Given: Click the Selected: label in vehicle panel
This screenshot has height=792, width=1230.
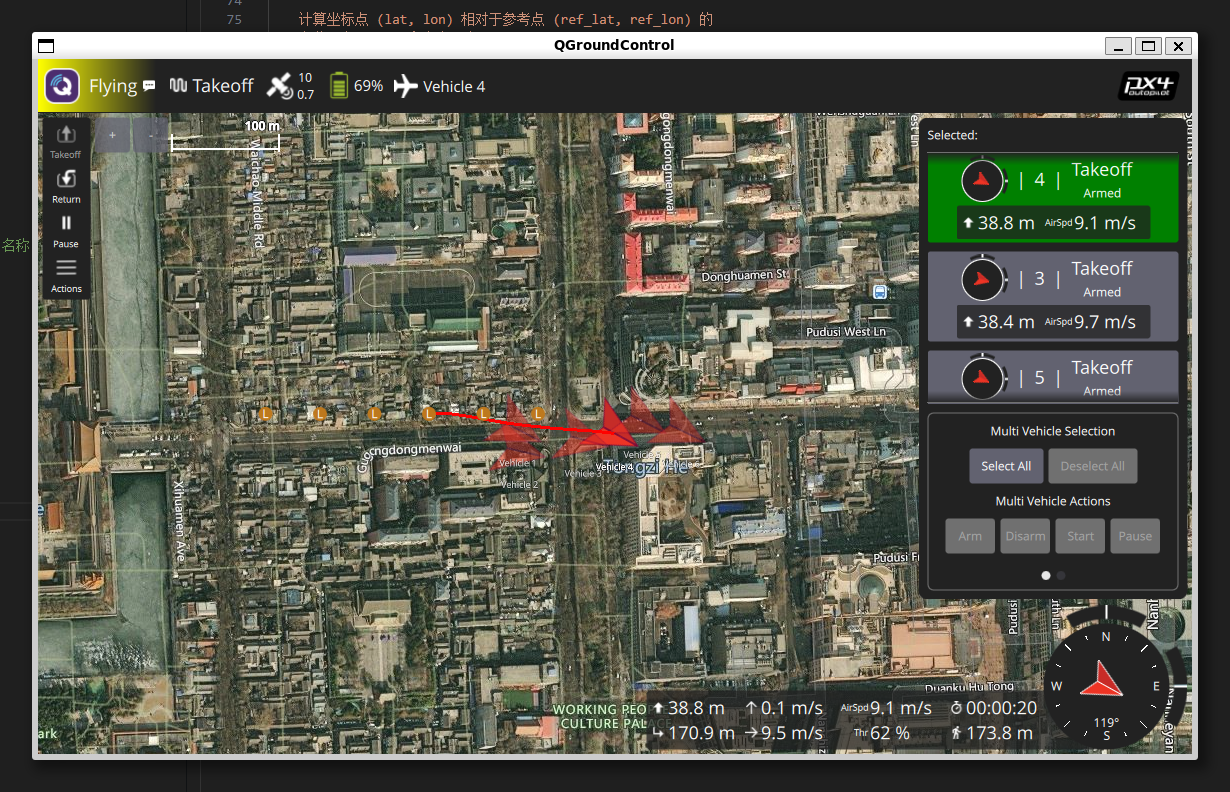Looking at the screenshot, I should pos(952,135).
